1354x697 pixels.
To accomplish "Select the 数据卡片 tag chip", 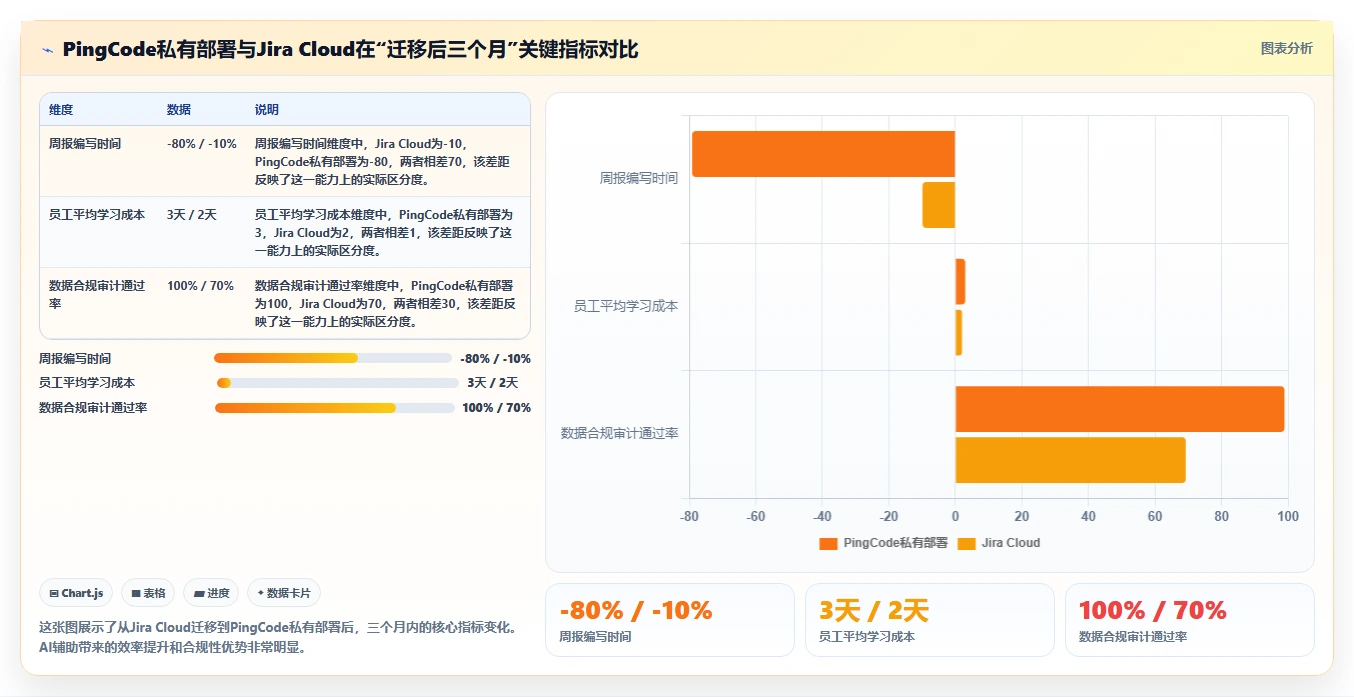I will (x=284, y=593).
